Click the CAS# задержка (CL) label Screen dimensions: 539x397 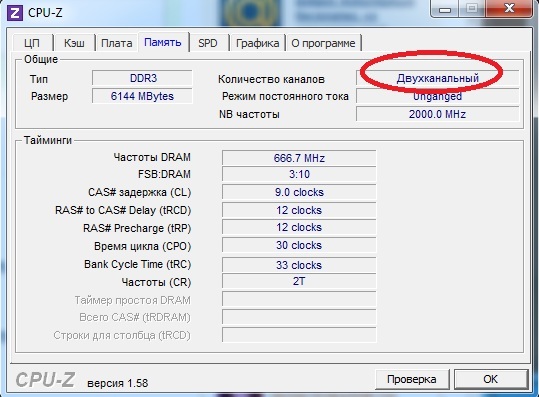(140, 192)
